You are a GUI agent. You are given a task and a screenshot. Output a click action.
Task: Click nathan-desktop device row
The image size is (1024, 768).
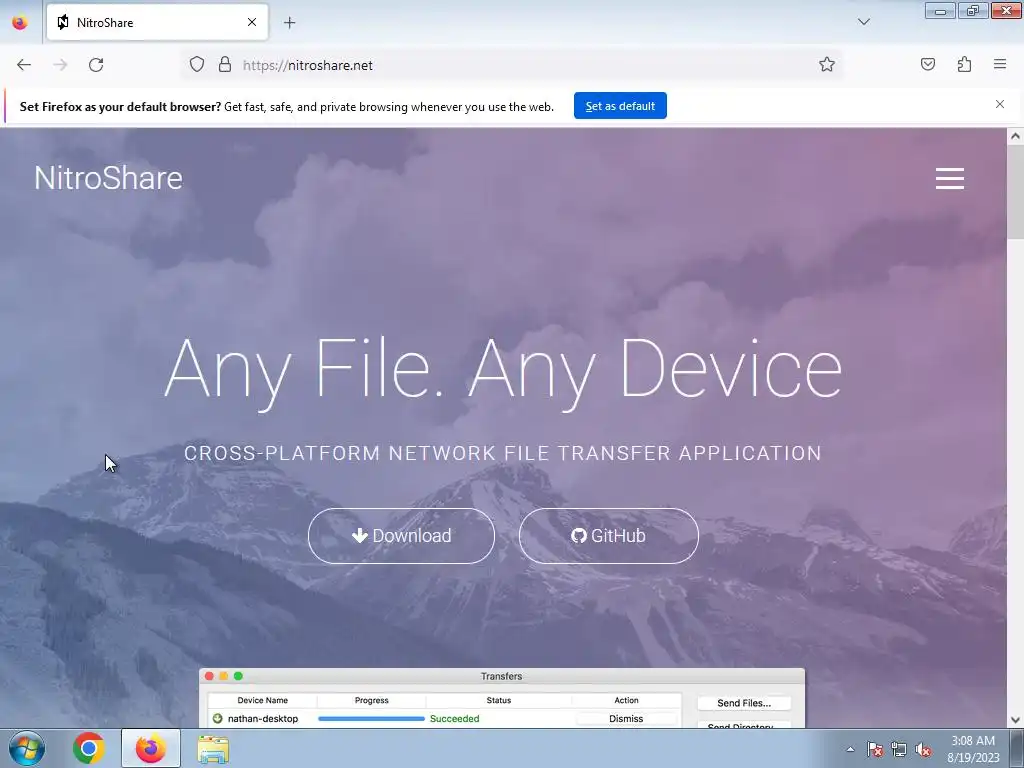click(x=445, y=718)
